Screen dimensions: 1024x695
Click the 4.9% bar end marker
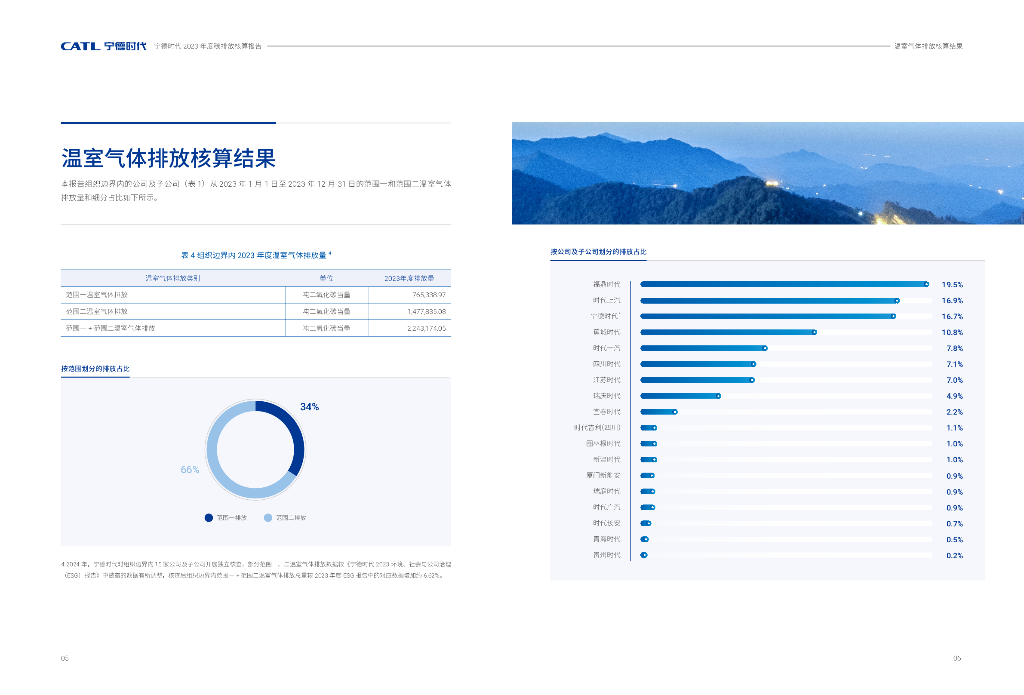[718, 396]
